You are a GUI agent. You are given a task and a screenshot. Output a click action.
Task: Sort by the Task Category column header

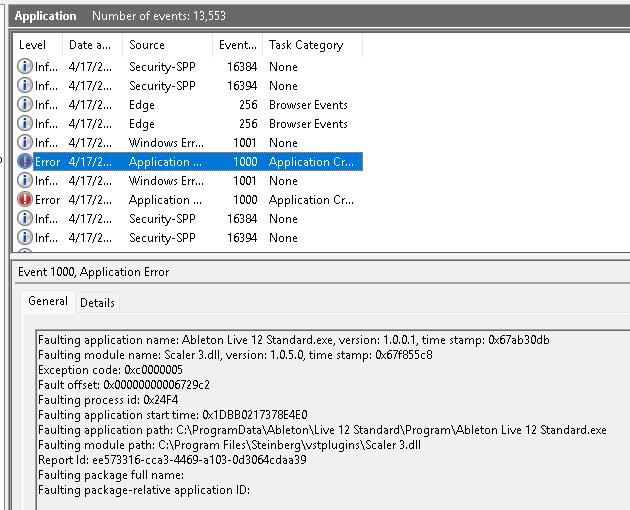312,45
